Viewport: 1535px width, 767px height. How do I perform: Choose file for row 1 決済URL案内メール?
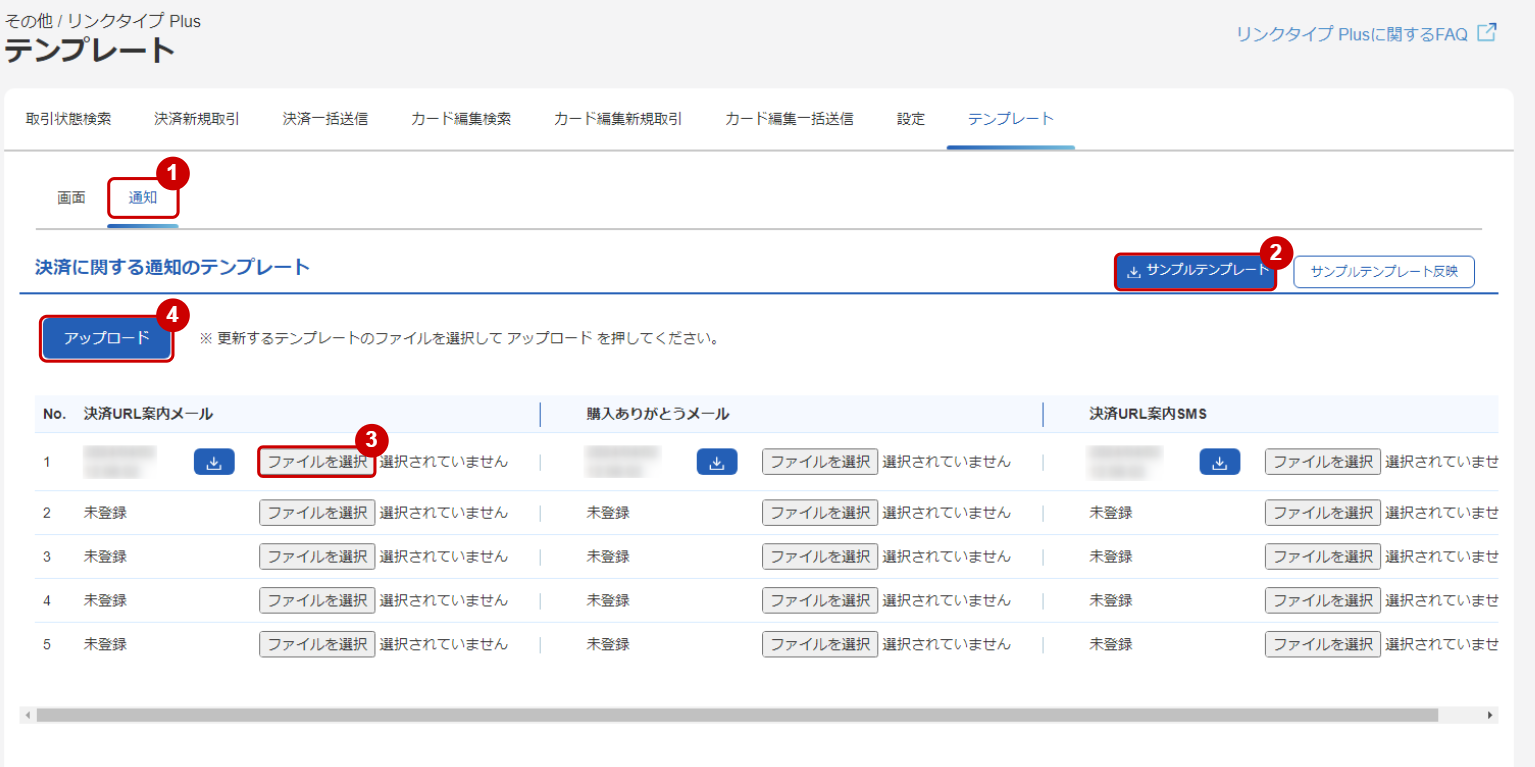pyautogui.click(x=317, y=462)
